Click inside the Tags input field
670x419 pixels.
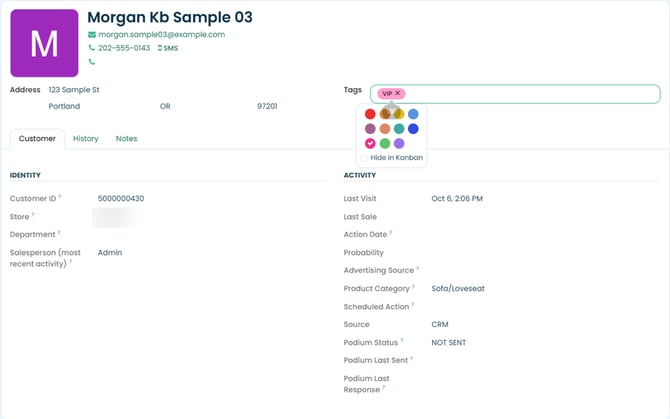coord(530,94)
